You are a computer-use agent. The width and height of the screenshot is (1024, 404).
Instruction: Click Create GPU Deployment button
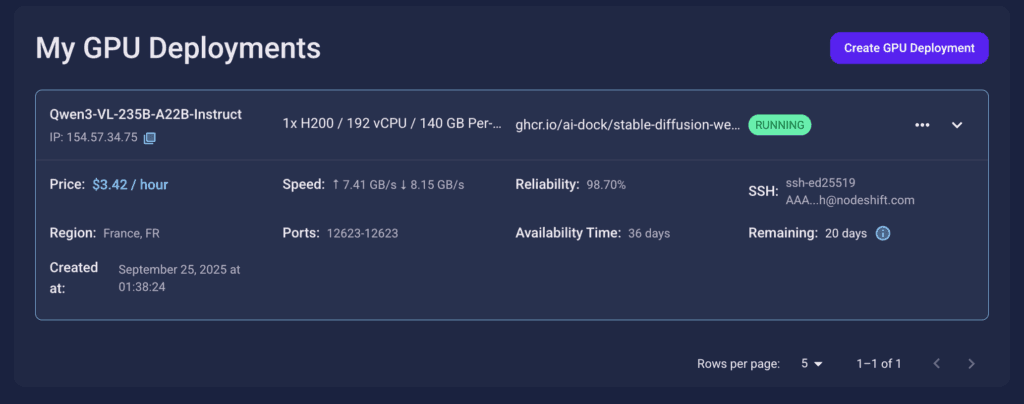coord(909,48)
